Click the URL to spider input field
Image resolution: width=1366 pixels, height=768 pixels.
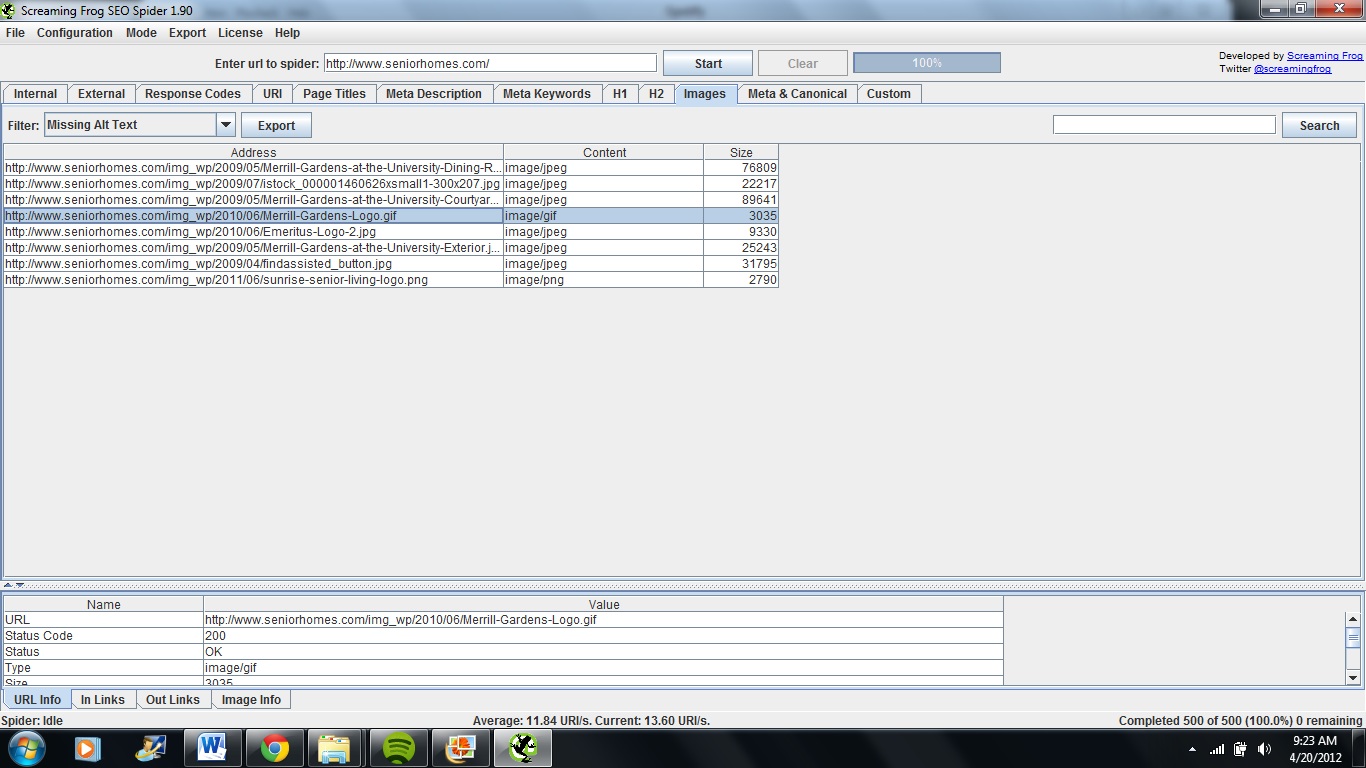click(490, 63)
